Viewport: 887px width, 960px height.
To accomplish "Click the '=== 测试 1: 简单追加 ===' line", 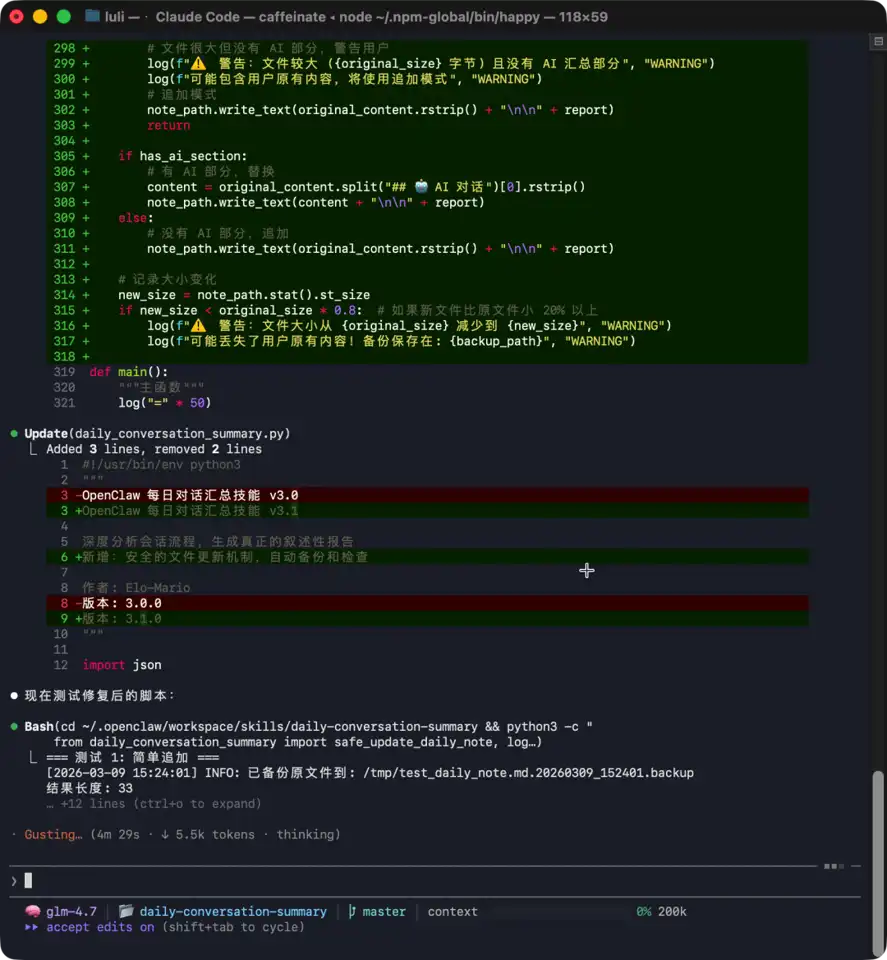I will 133,757.
